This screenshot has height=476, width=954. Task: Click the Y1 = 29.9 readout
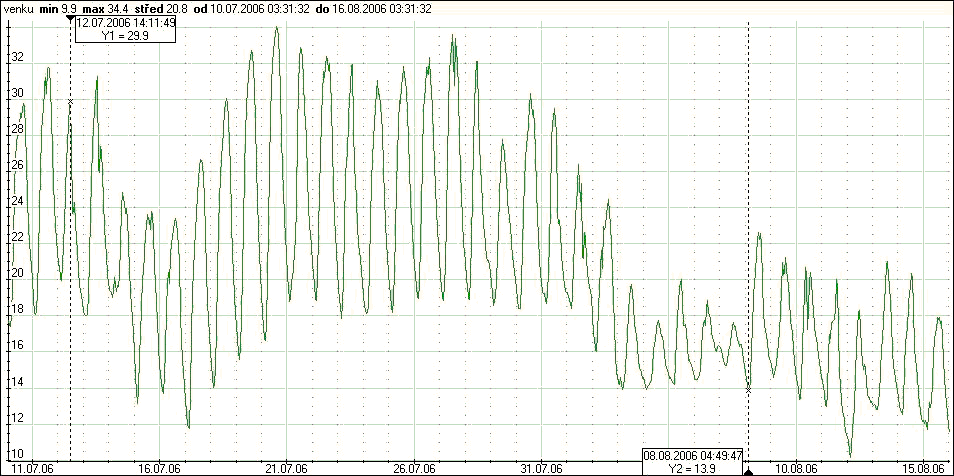pyautogui.click(x=124, y=34)
